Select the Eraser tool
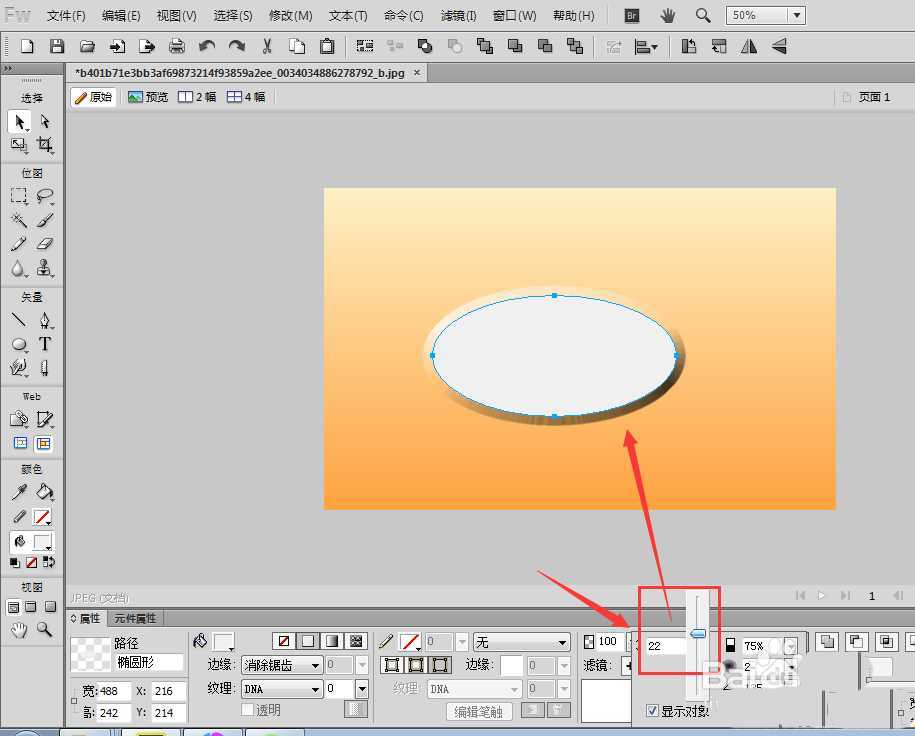 point(45,244)
